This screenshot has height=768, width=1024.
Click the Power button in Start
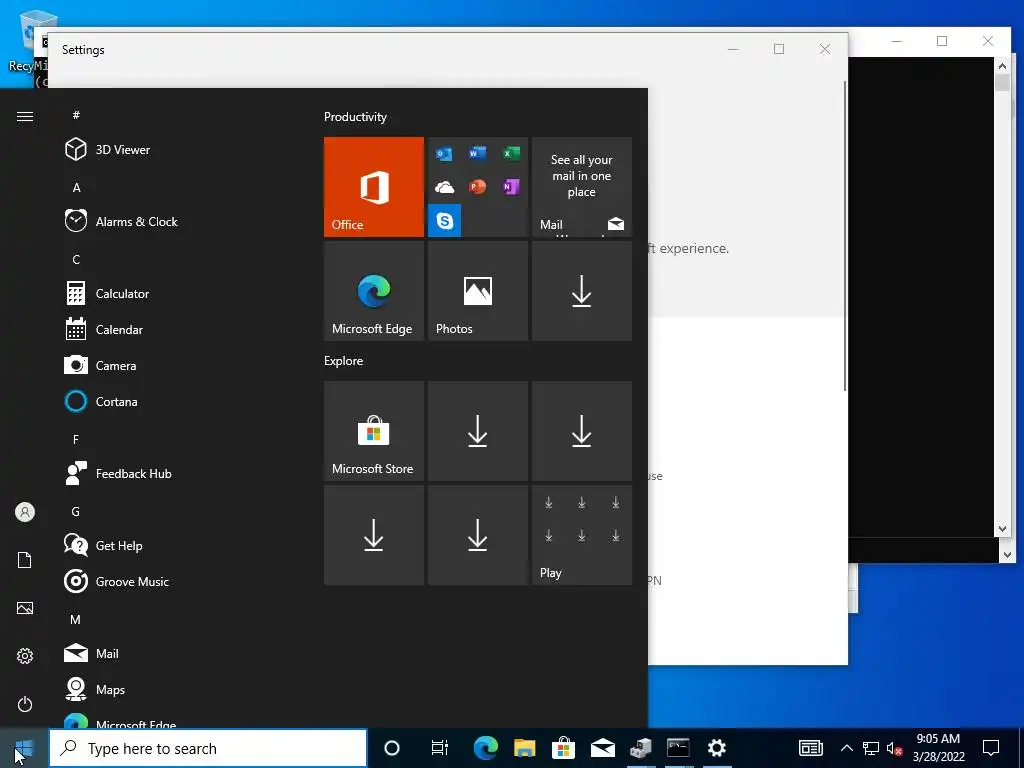(25, 704)
